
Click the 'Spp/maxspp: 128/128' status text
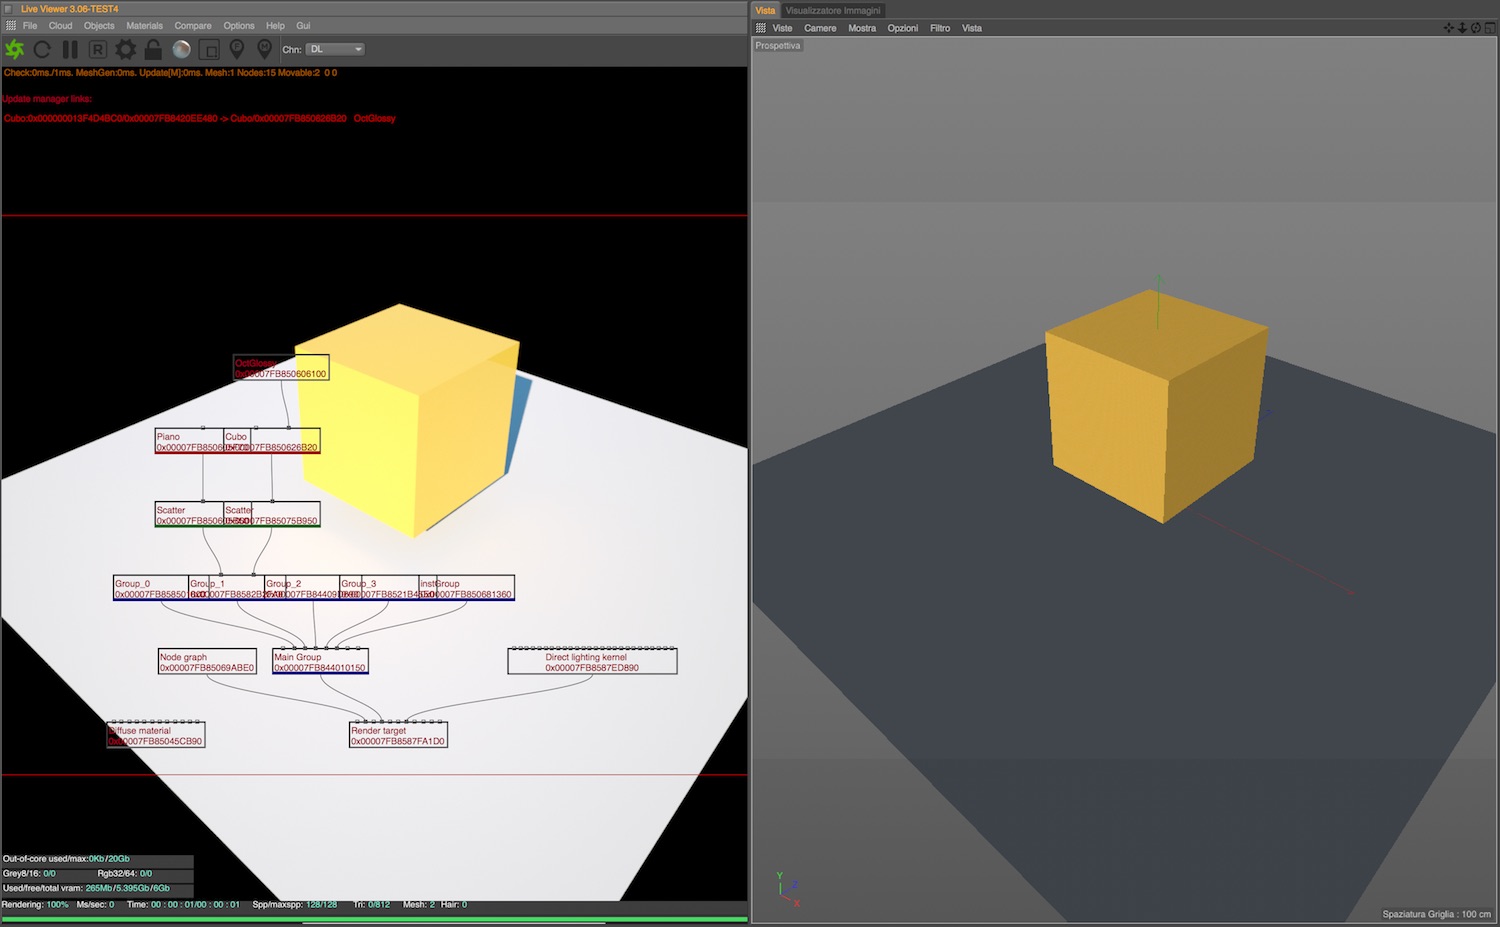point(295,905)
